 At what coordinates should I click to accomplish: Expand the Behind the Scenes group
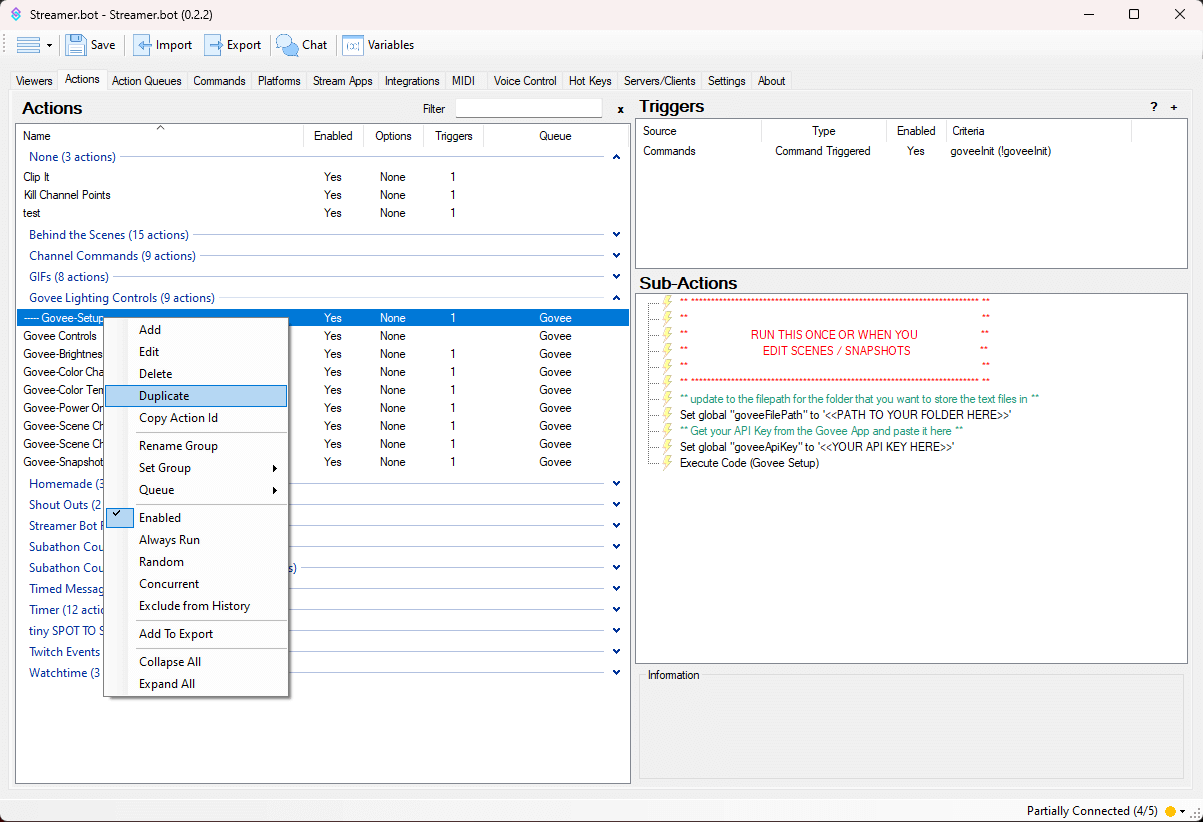click(x=616, y=235)
